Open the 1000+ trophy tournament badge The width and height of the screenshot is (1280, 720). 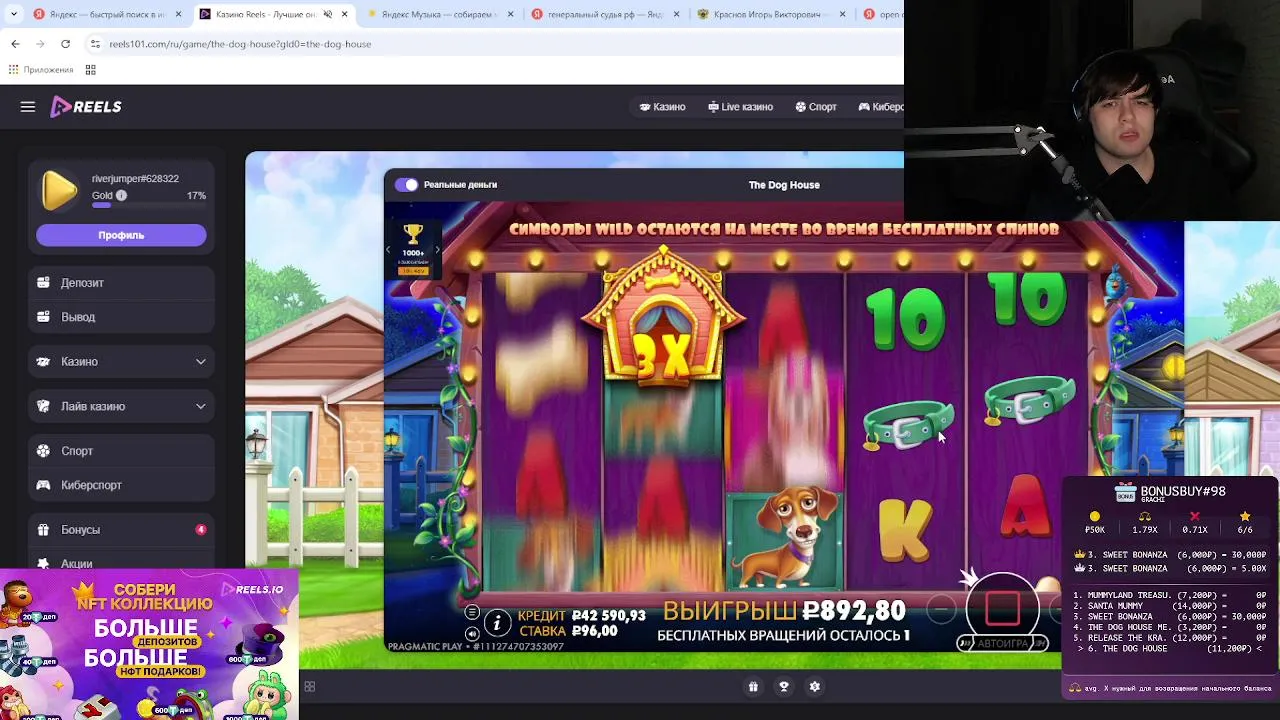(413, 249)
